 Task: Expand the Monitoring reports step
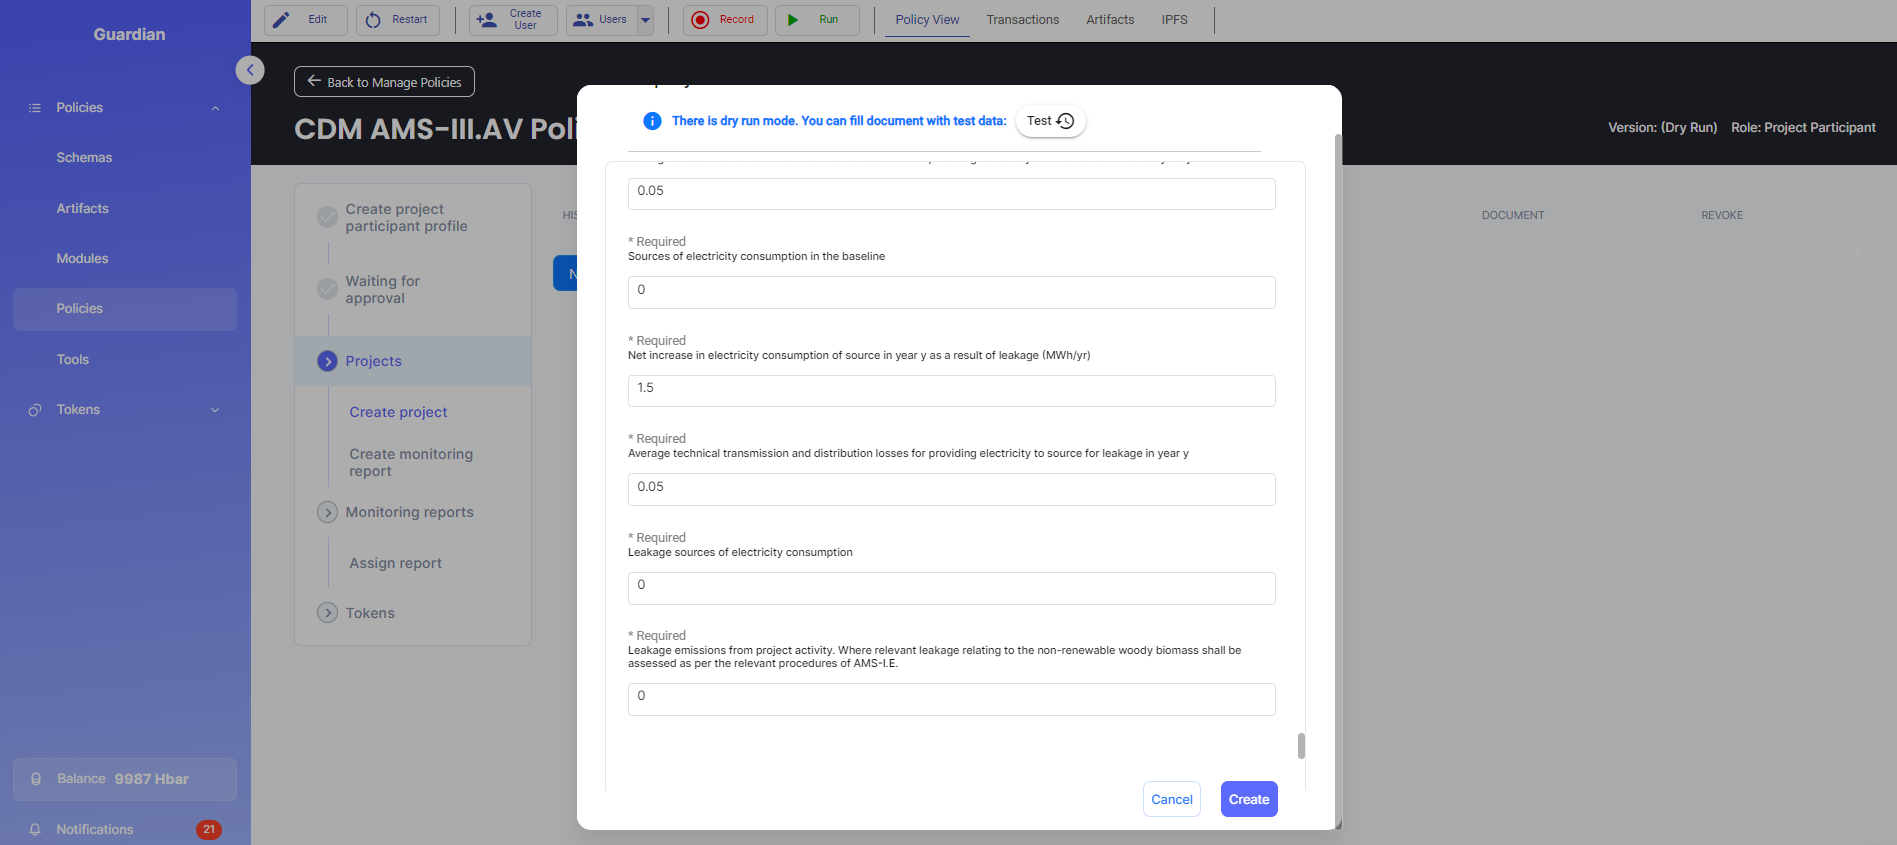(327, 512)
